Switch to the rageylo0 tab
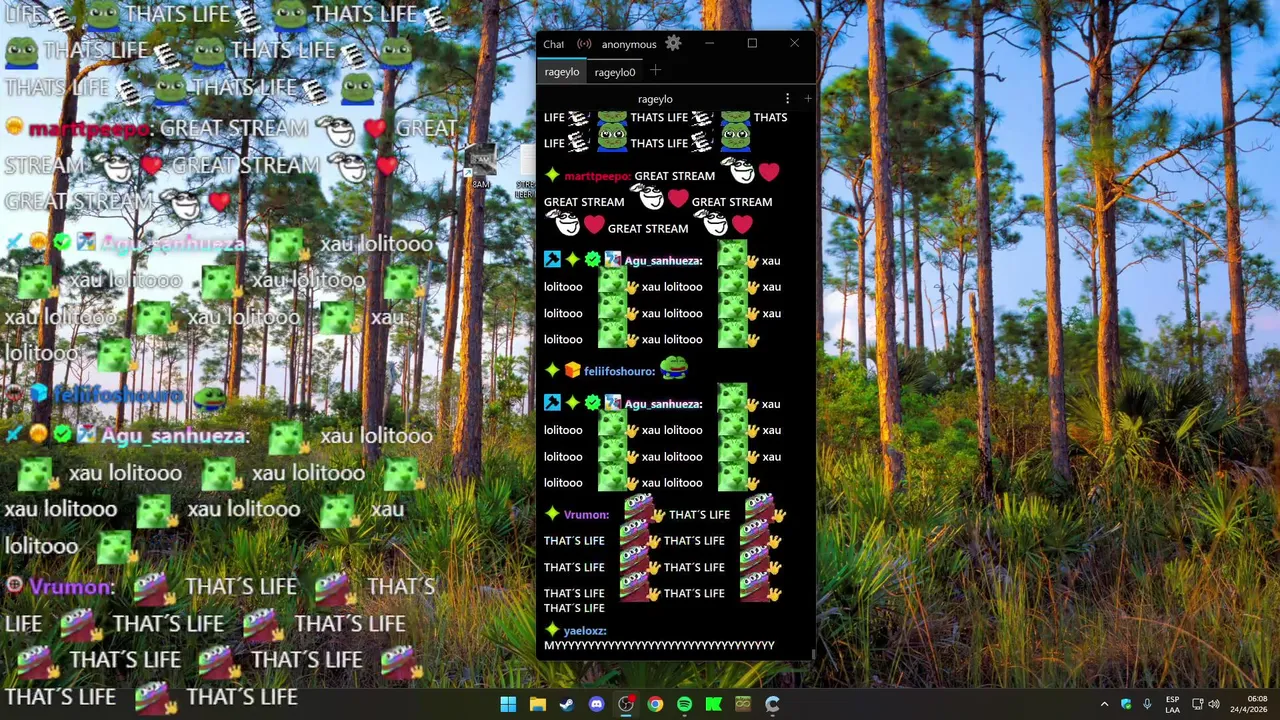 (614, 72)
